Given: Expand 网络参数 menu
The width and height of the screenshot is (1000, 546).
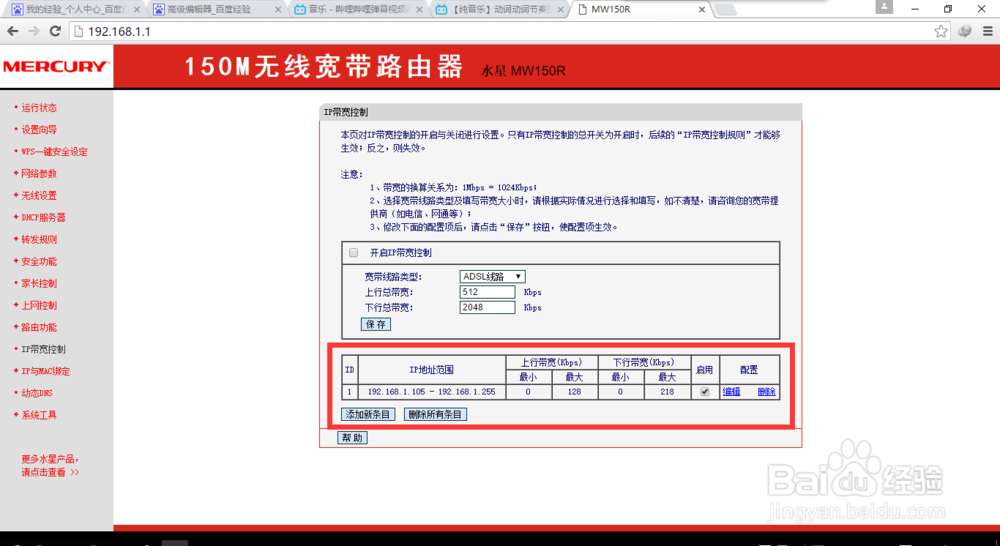Looking at the screenshot, I should 39,173.
